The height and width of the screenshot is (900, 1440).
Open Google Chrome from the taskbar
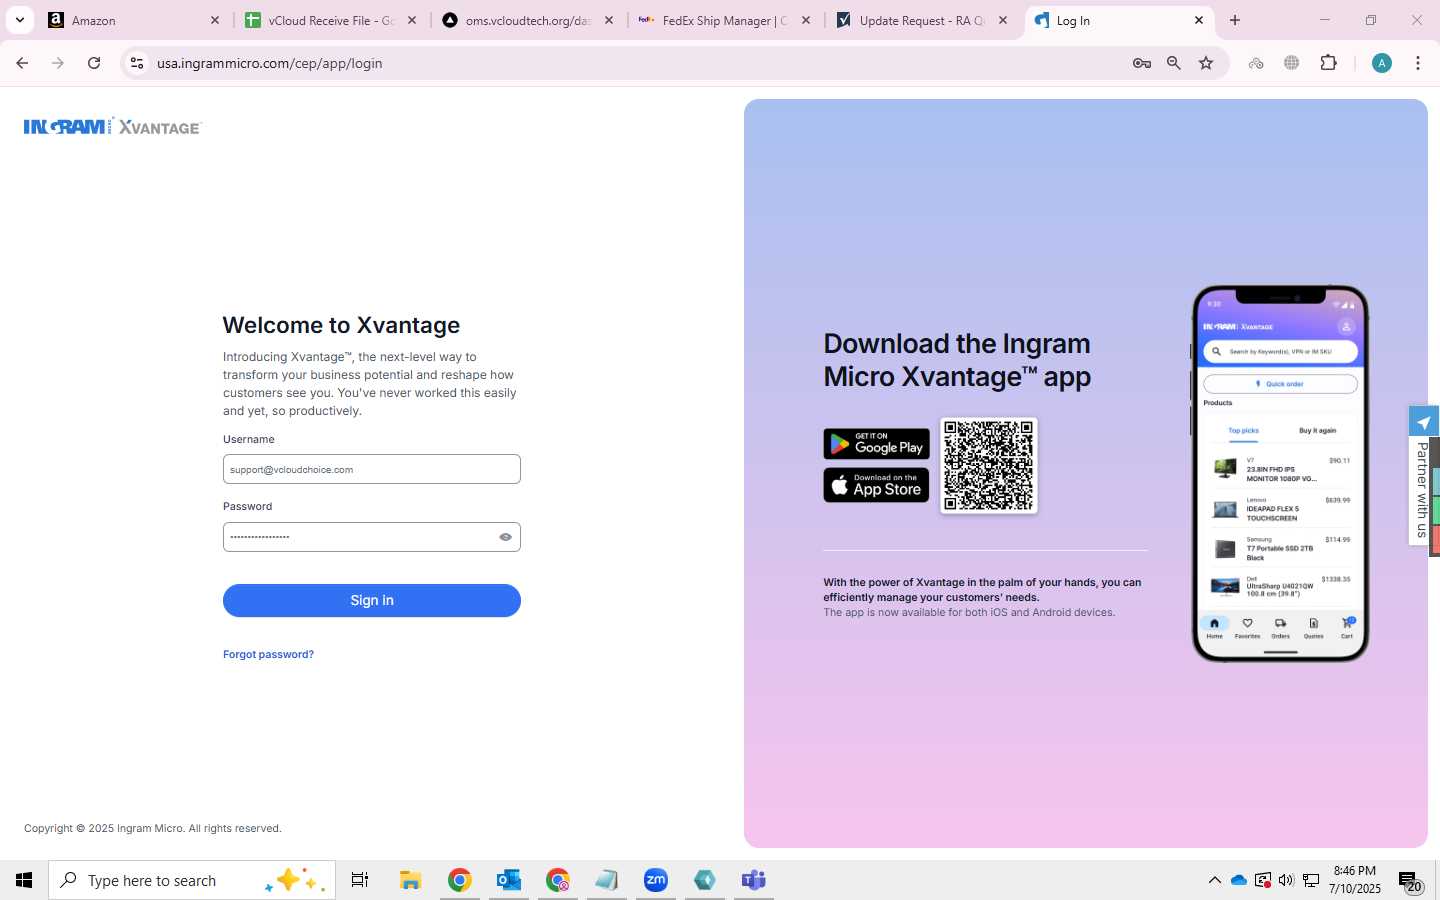[459, 880]
